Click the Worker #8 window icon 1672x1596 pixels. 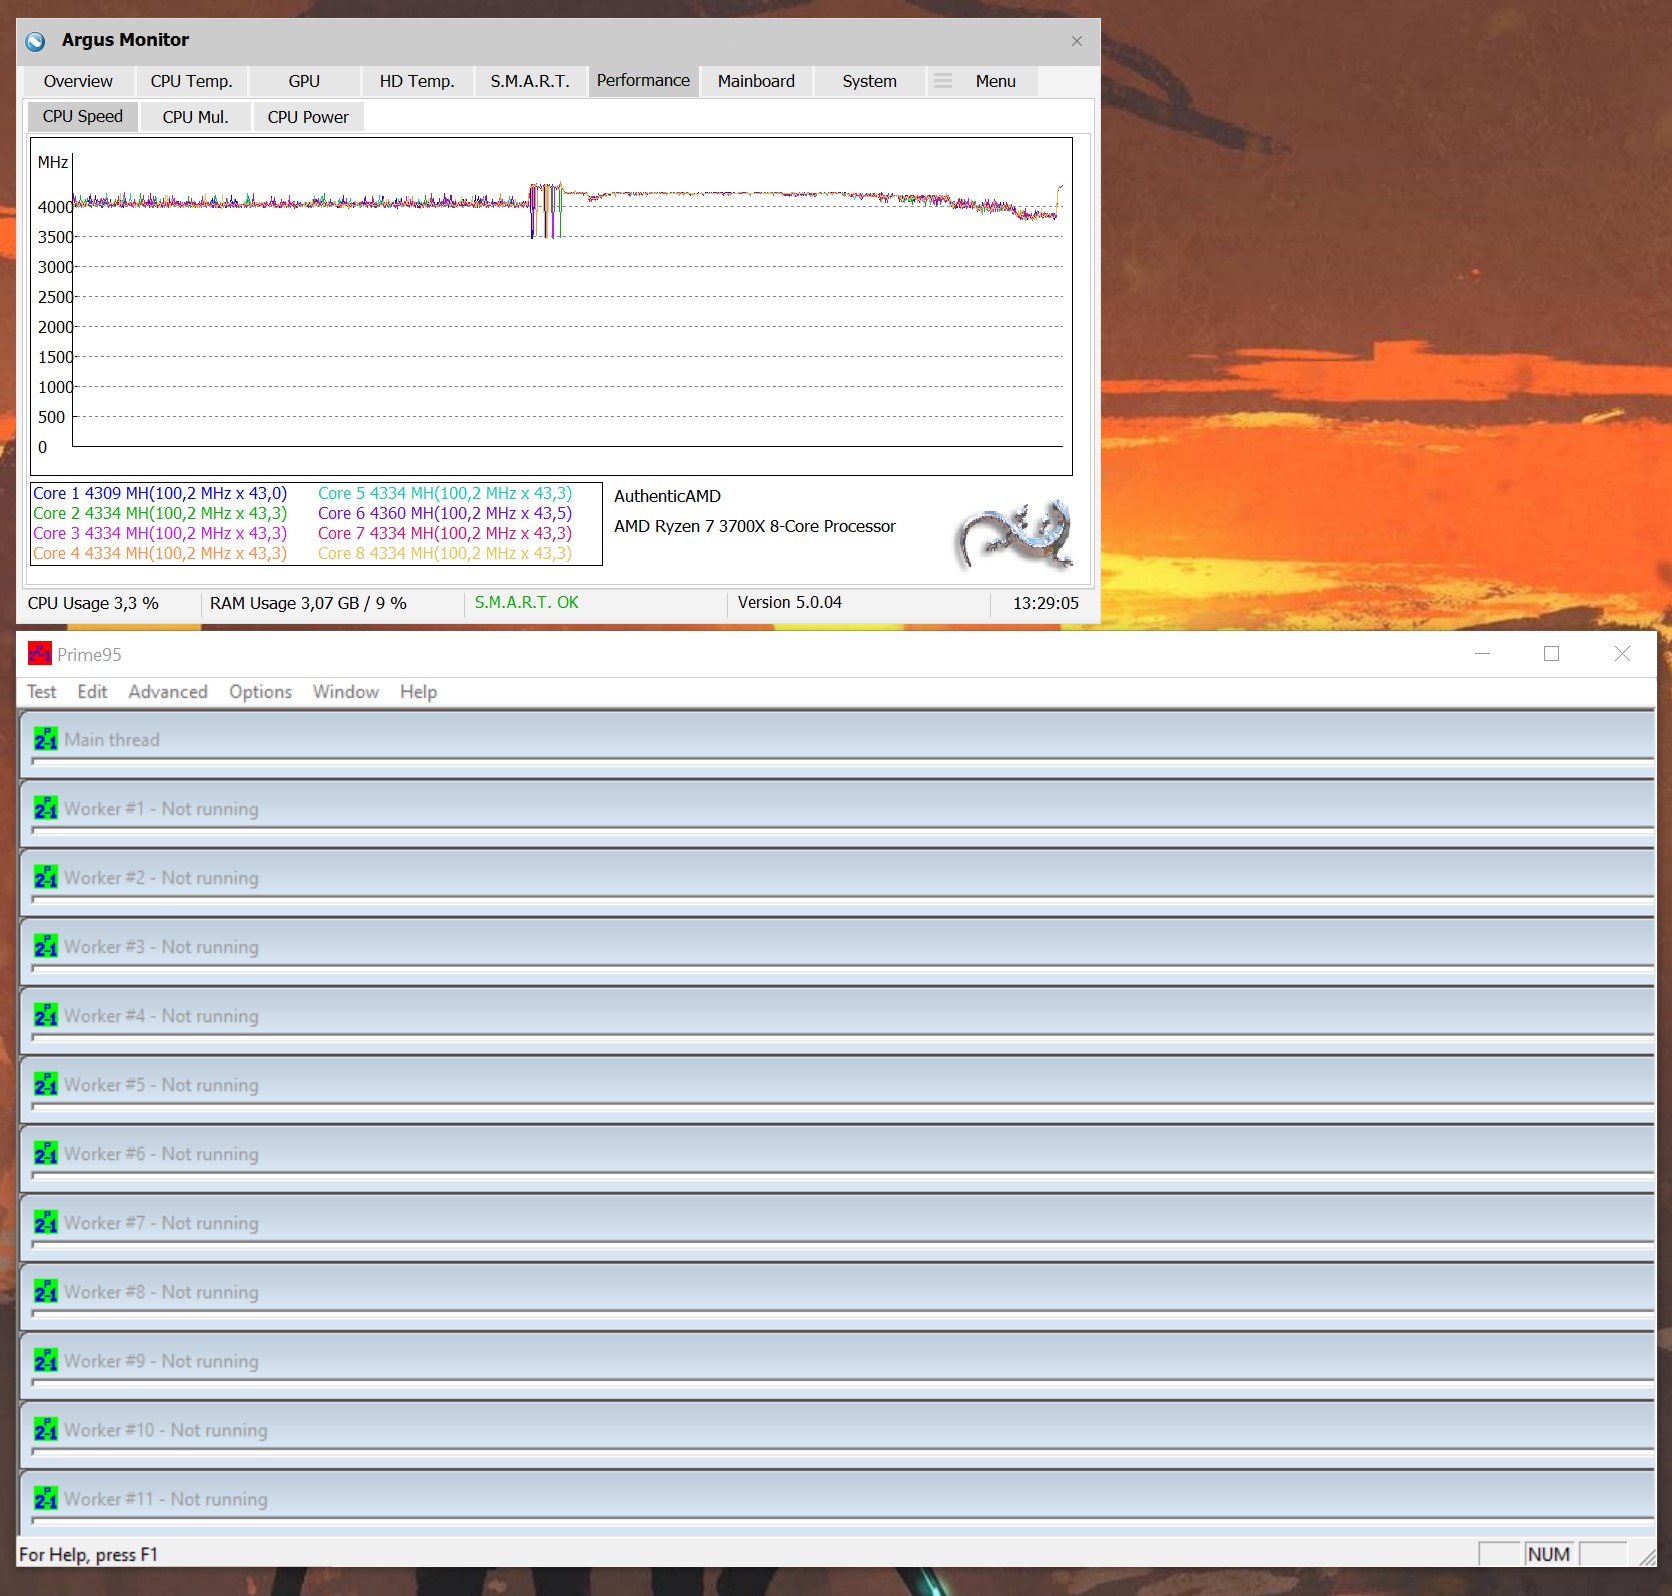click(x=46, y=1291)
